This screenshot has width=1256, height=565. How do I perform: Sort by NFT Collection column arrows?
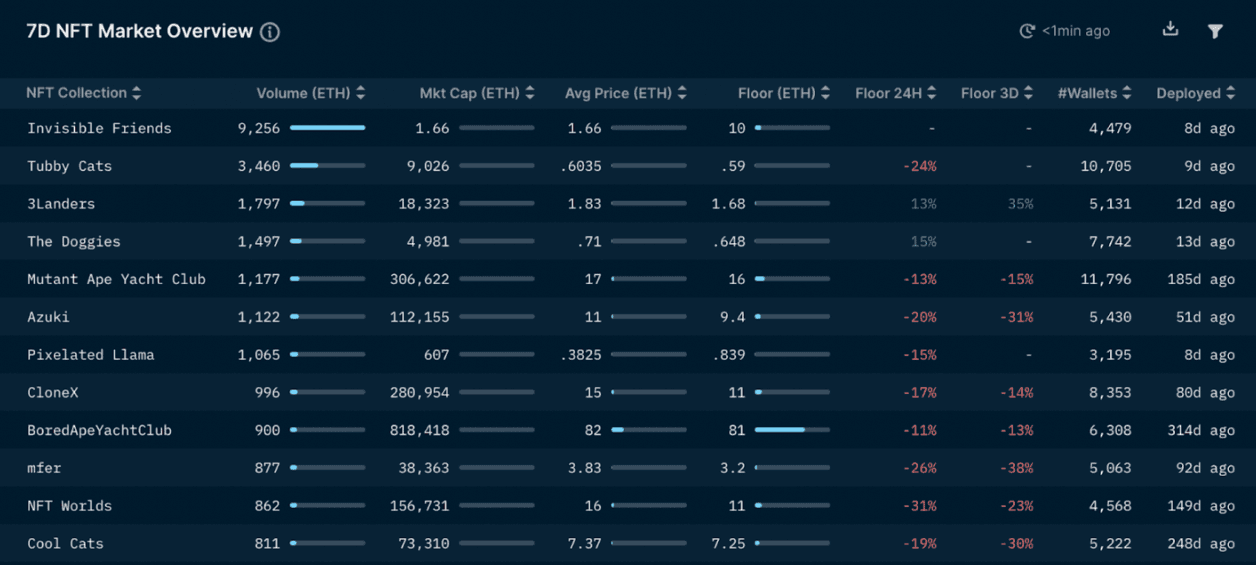coord(137,93)
